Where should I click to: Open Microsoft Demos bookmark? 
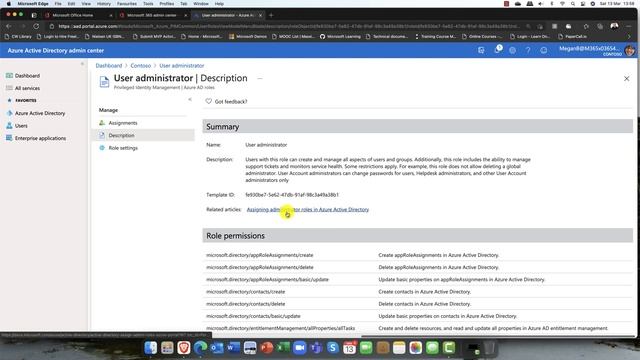point(248,36)
